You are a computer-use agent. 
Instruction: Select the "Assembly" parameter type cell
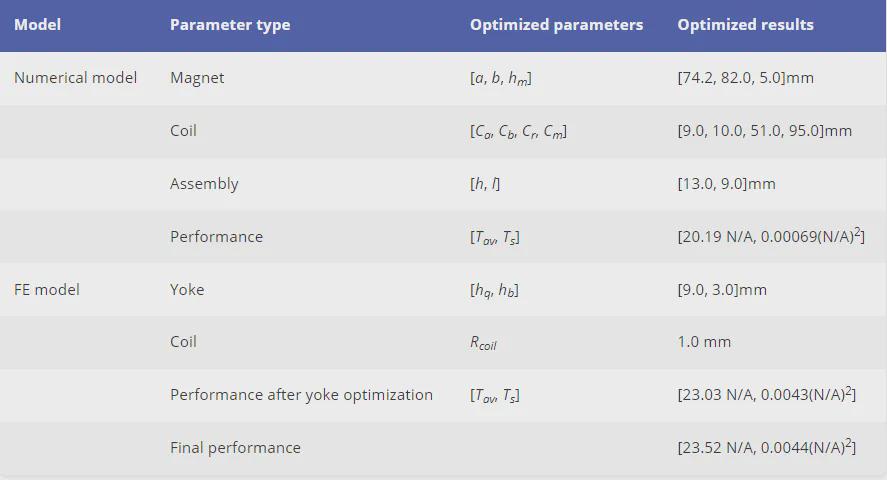204,184
